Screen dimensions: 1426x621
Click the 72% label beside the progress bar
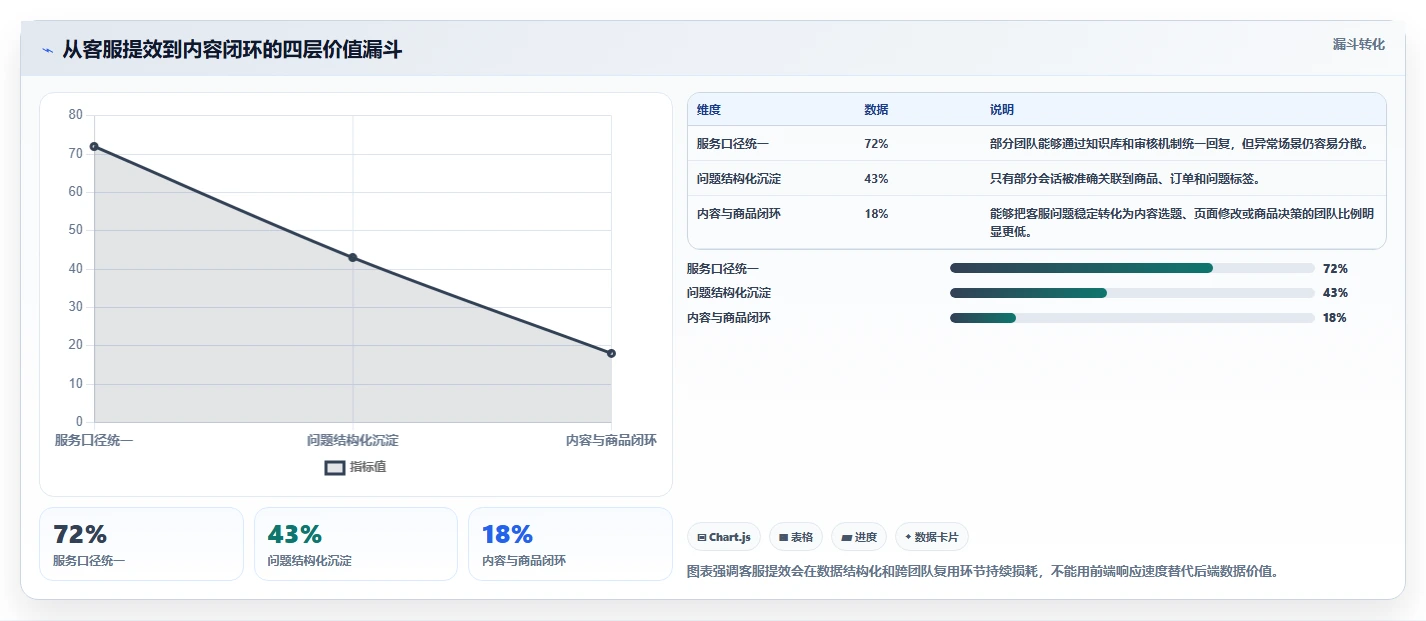pyautogui.click(x=1335, y=269)
